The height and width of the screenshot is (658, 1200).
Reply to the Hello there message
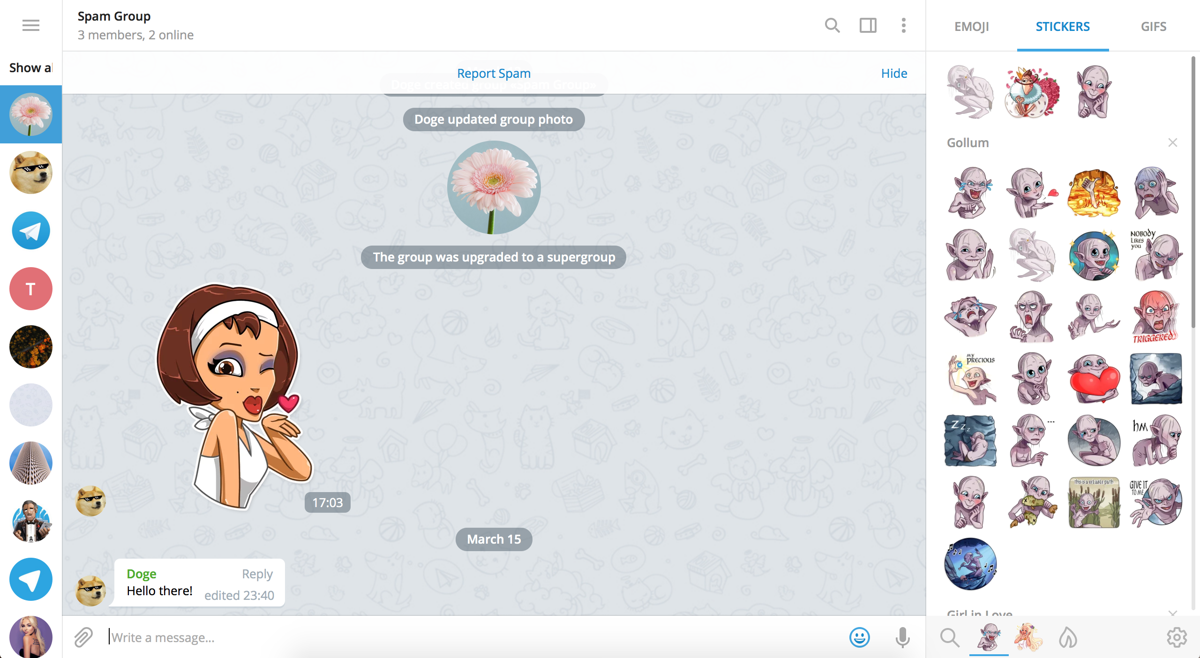tap(257, 574)
